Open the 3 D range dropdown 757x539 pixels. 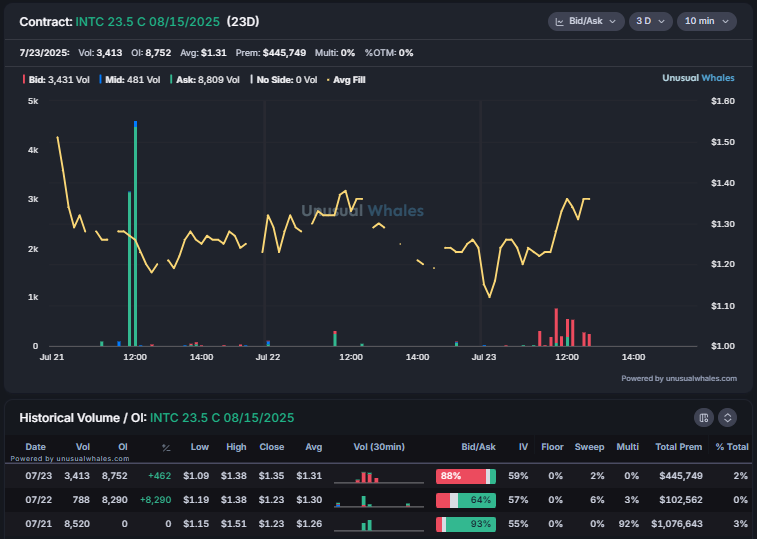click(650, 21)
